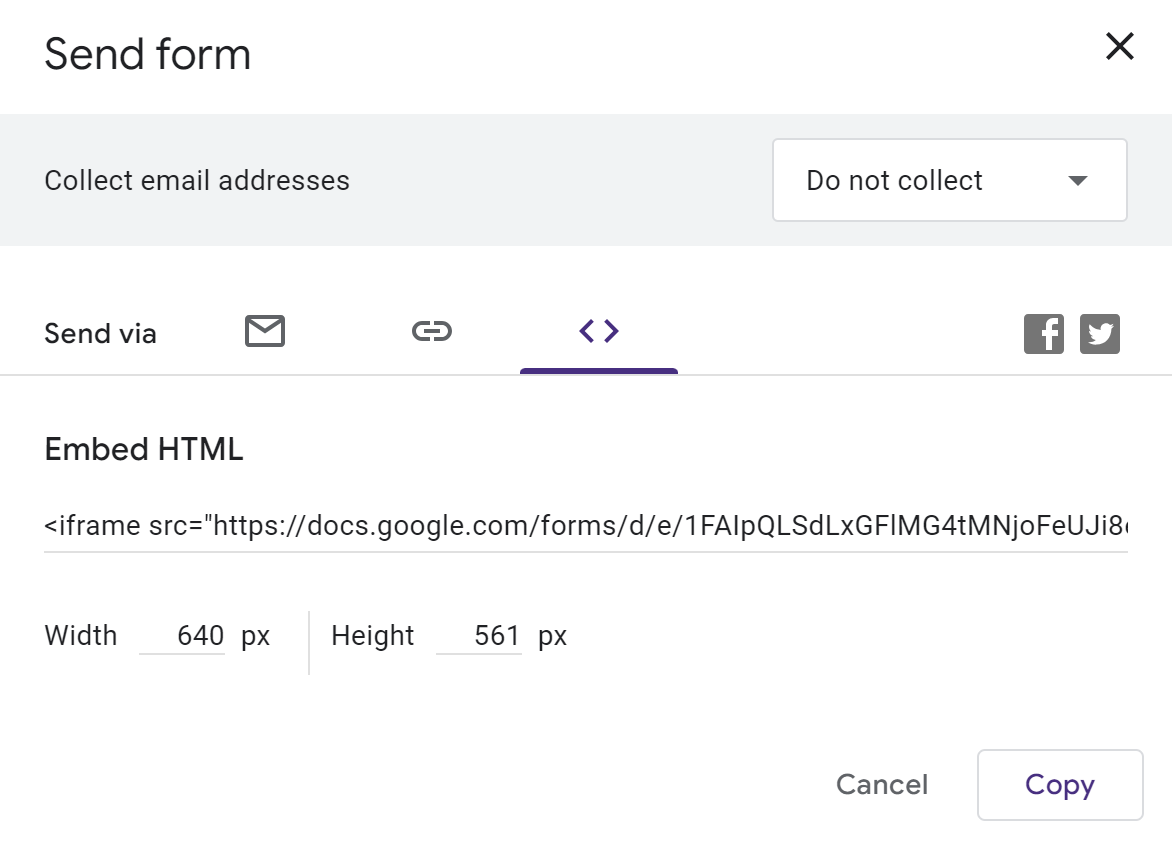Click the Height value field showing 561
Screen dimensions: 1172x845
(x=480, y=636)
